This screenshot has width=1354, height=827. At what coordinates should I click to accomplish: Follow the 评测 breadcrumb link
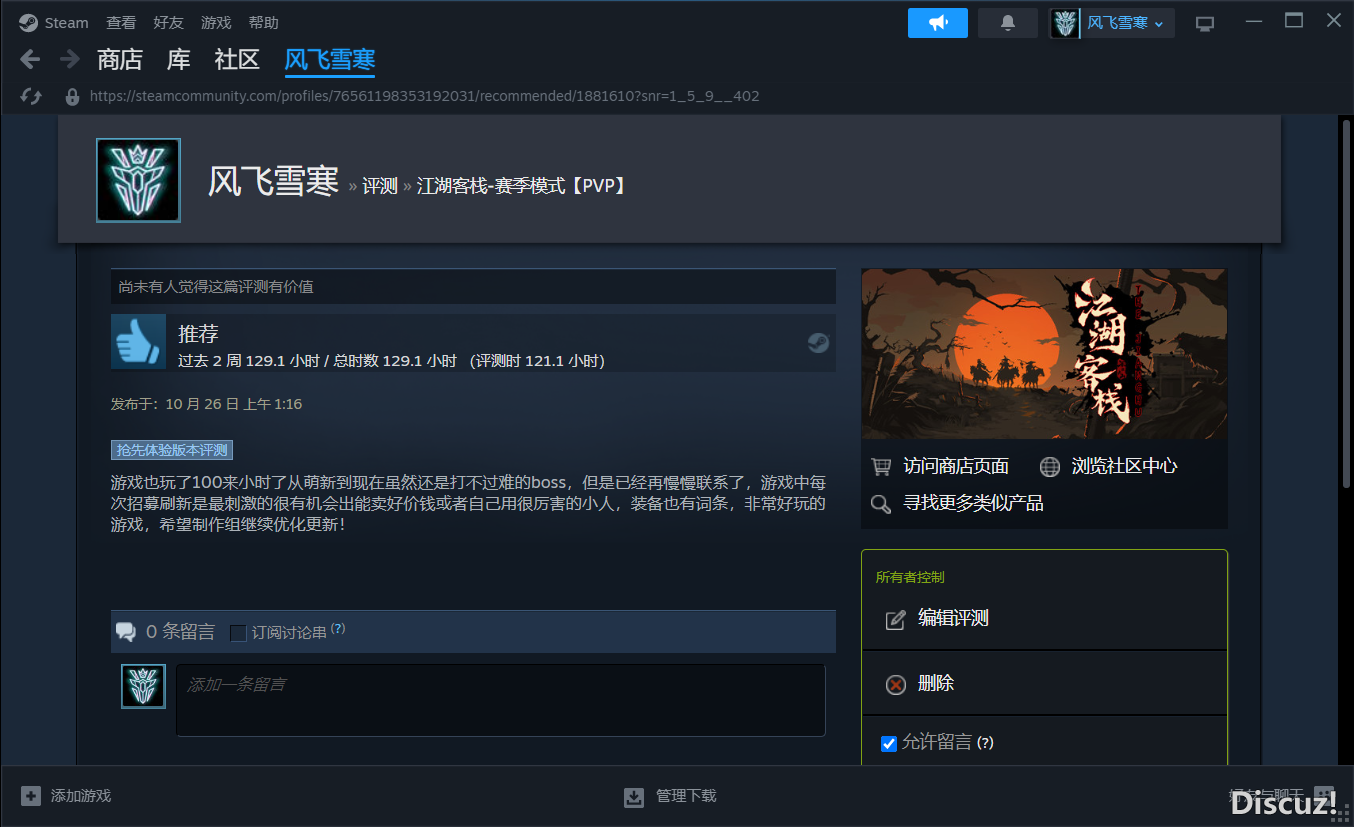coord(380,186)
